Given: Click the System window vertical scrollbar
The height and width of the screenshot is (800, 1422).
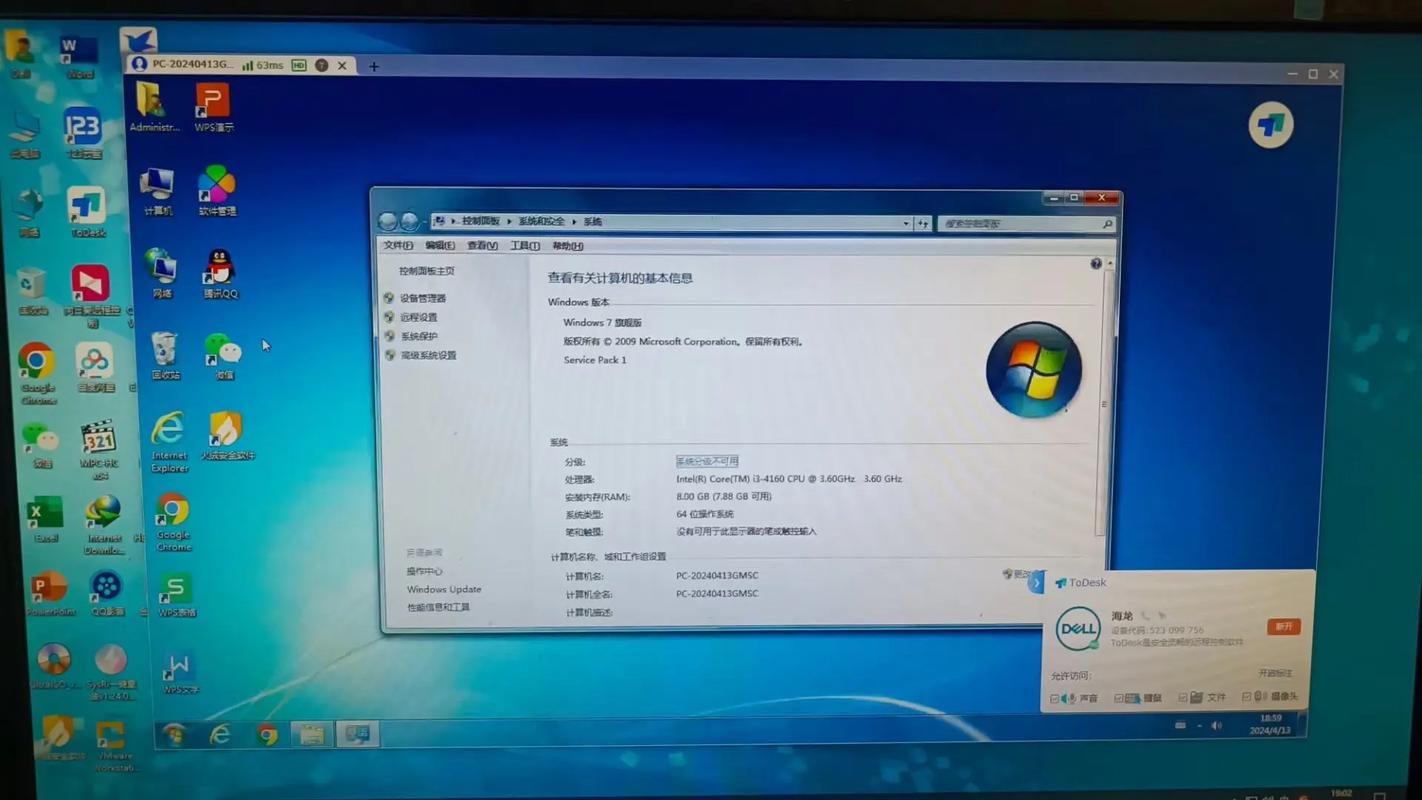Looking at the screenshot, I should pyautogui.click(x=1104, y=403).
